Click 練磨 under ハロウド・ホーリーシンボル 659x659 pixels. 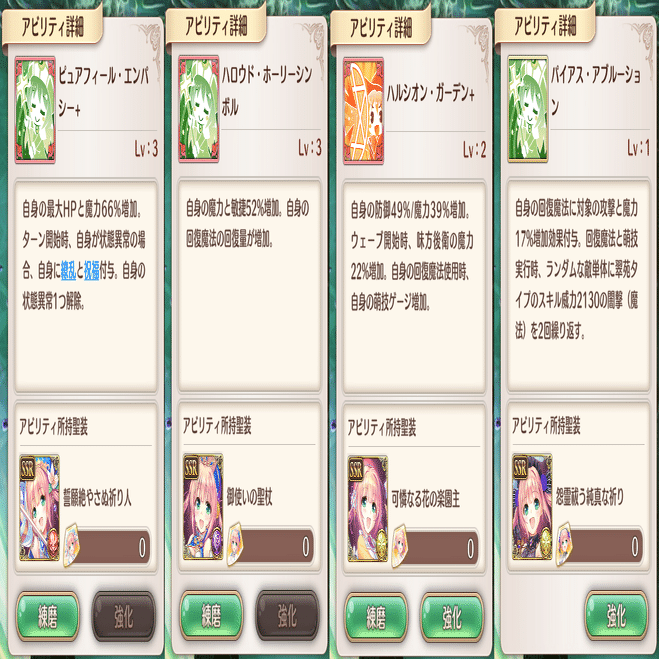tap(211, 615)
